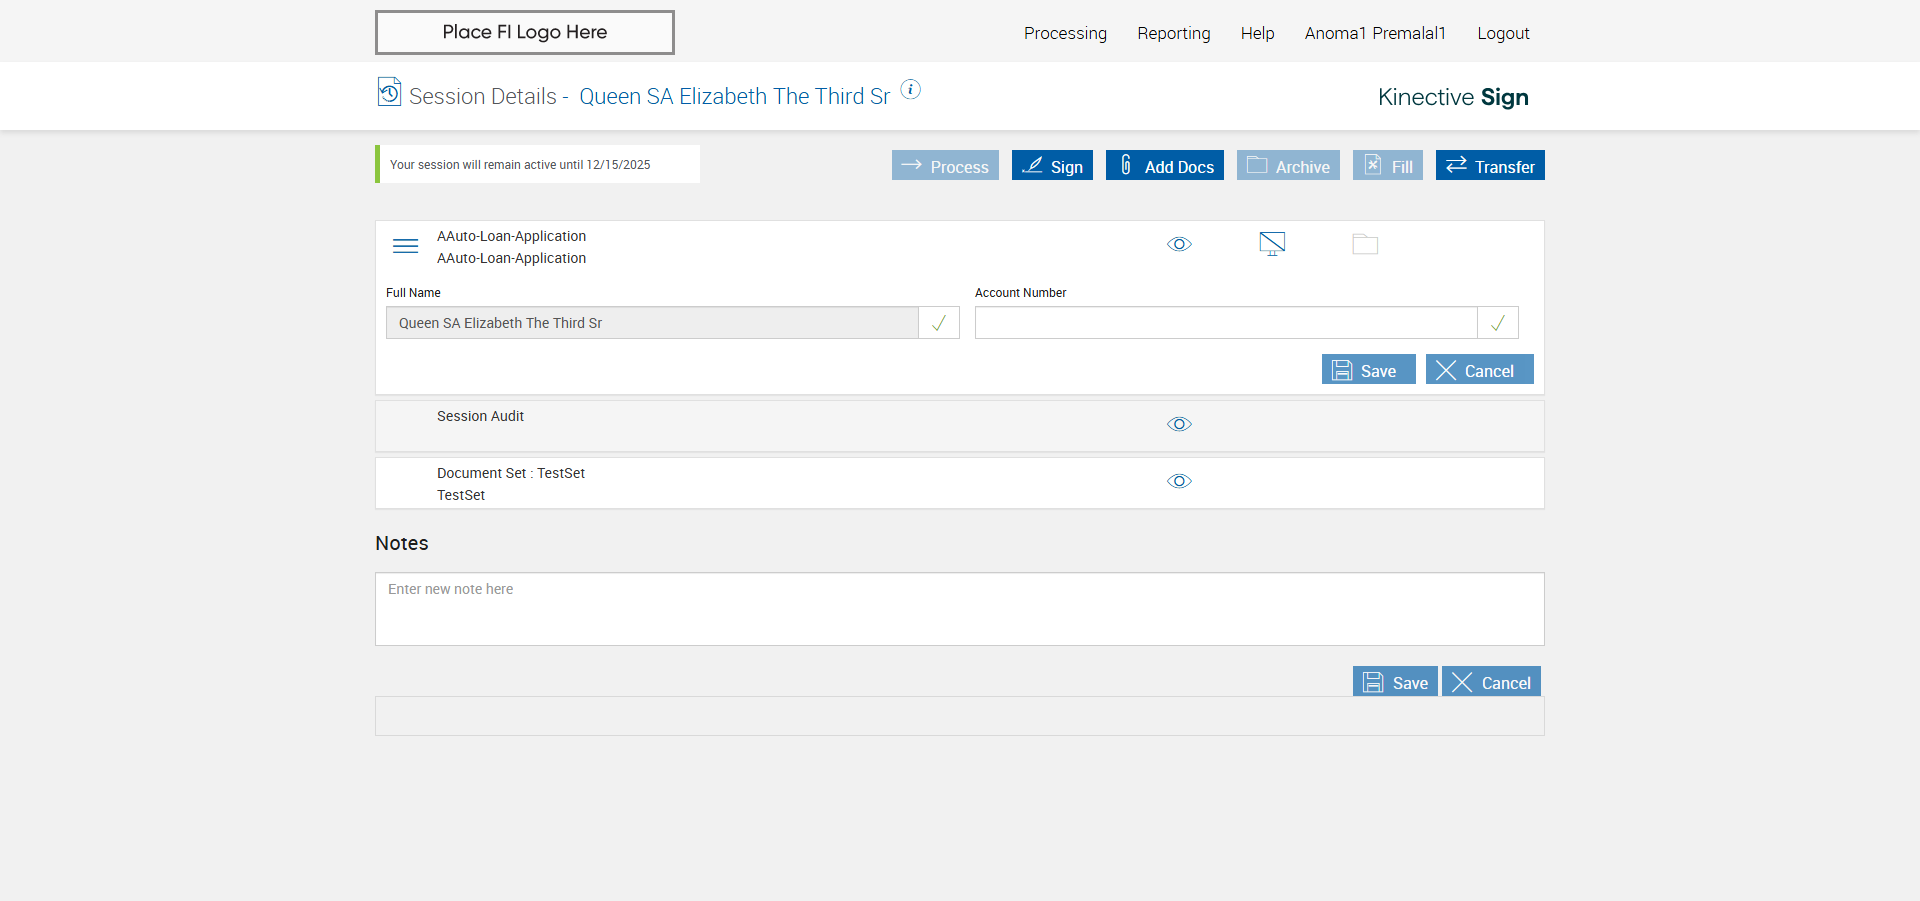Screen dimensions: 1920x901
Task: Save the new note
Action: tap(1395, 681)
